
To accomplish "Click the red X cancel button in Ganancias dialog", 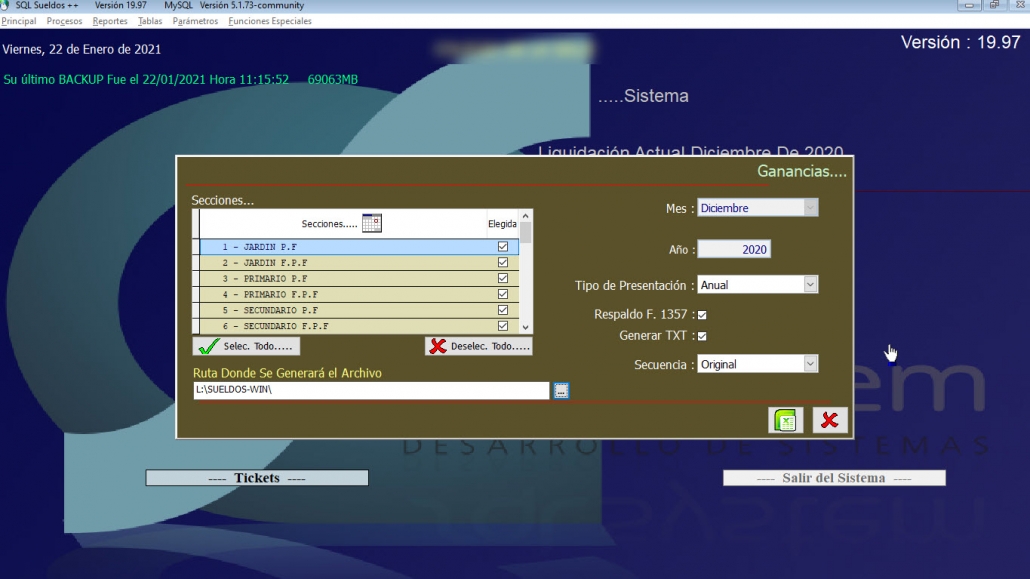I will coord(830,420).
